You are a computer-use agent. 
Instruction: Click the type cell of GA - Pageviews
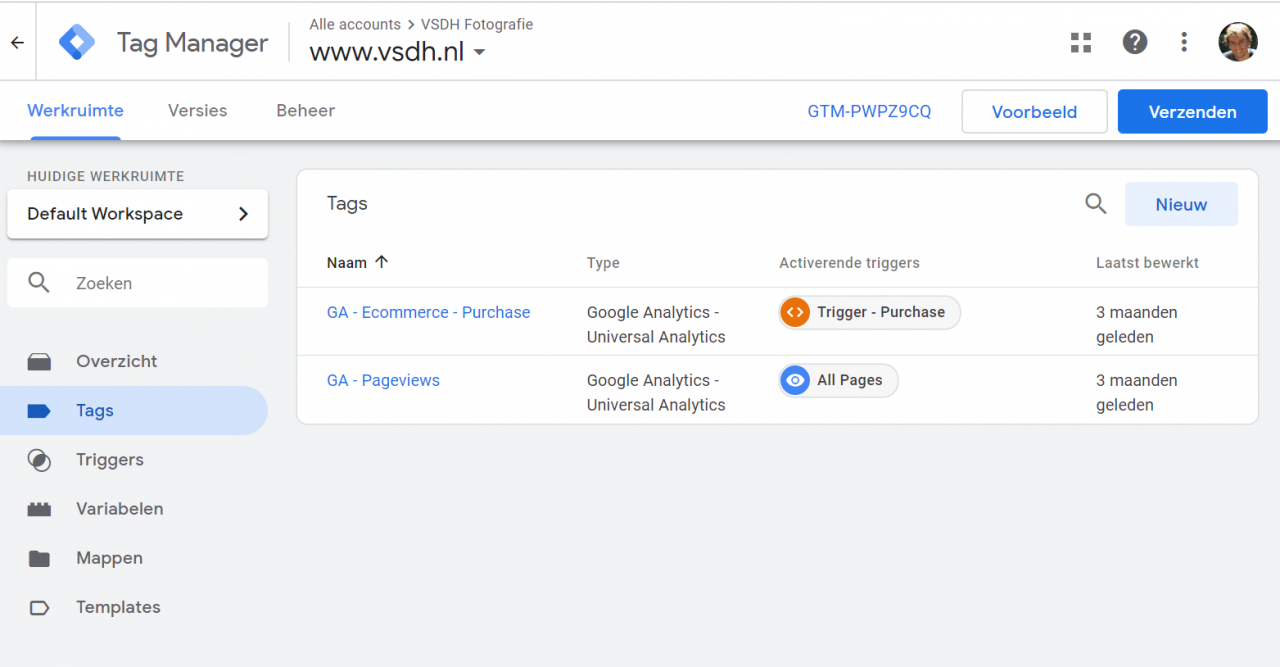(656, 392)
